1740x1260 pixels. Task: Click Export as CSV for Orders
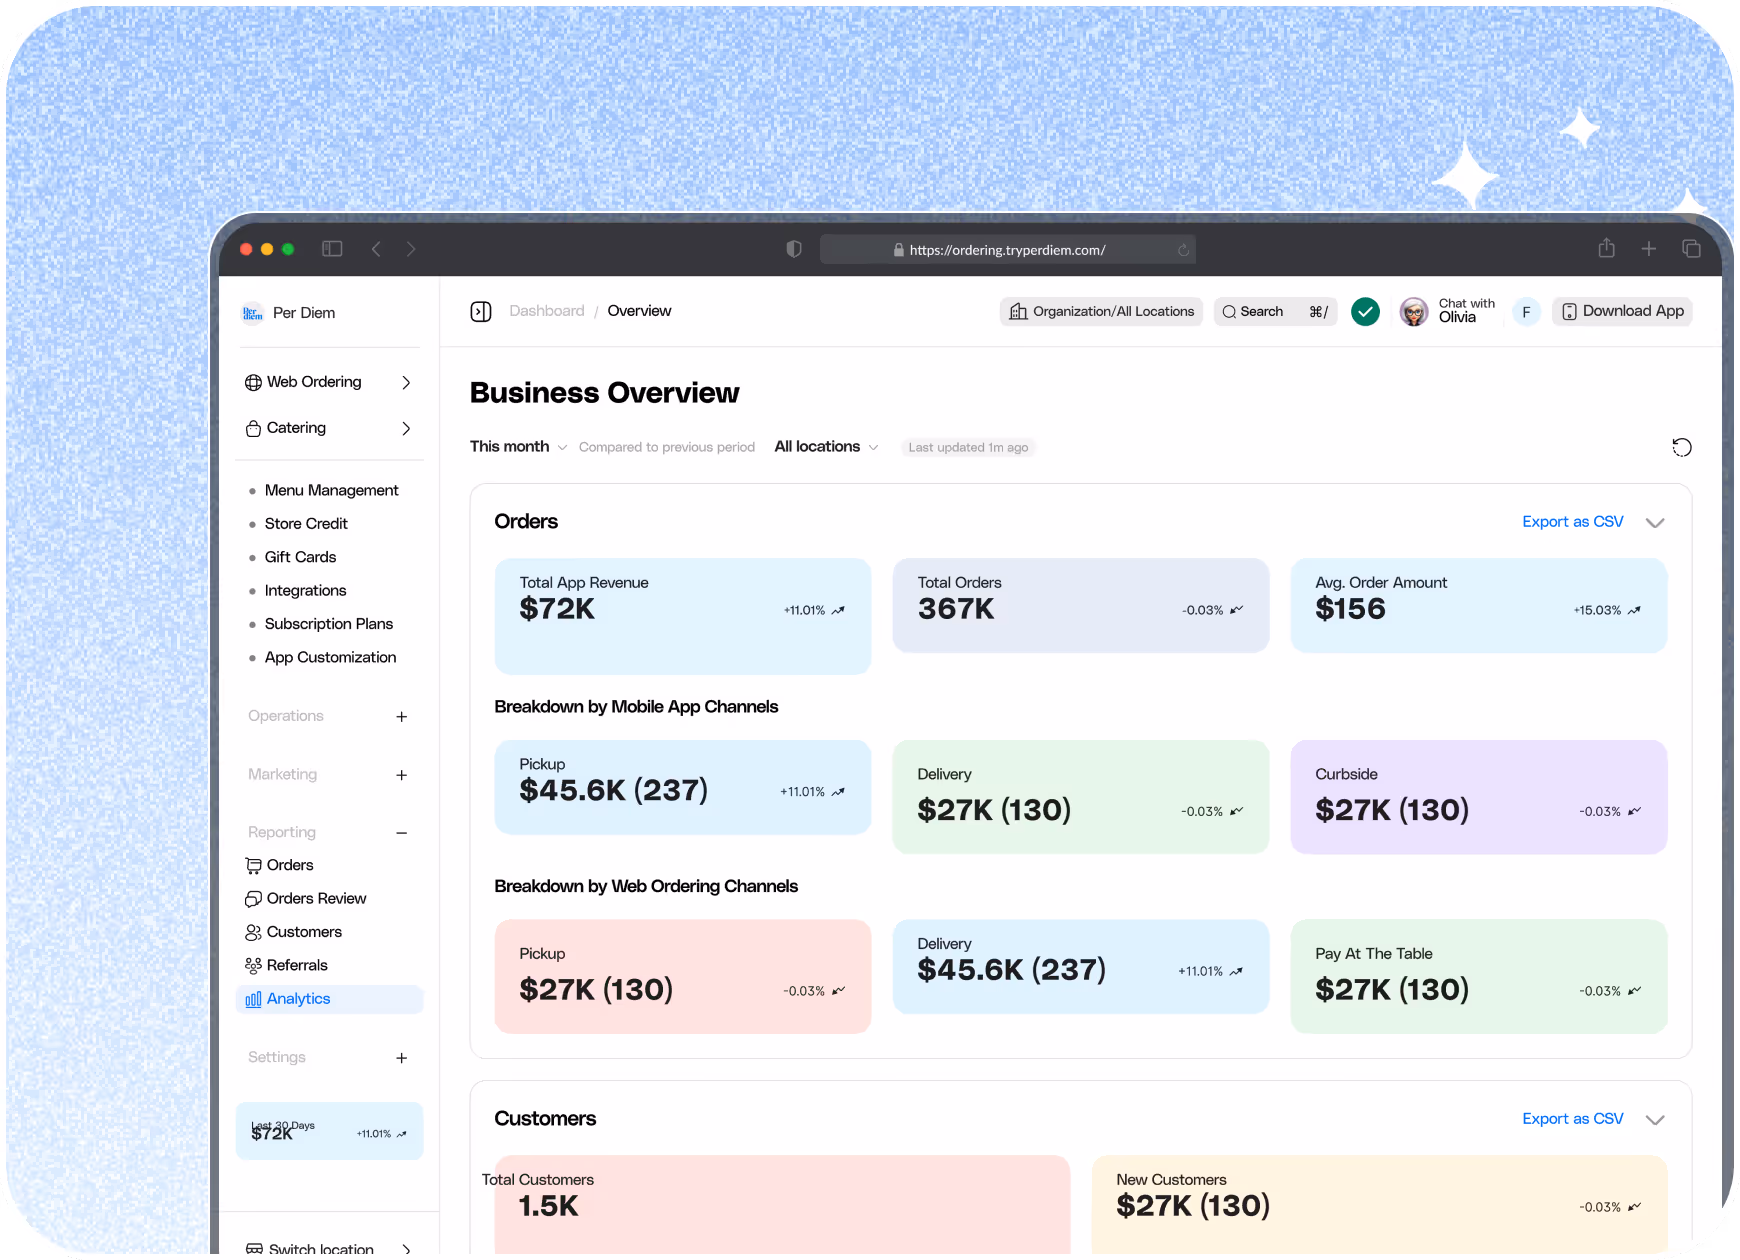(1572, 522)
